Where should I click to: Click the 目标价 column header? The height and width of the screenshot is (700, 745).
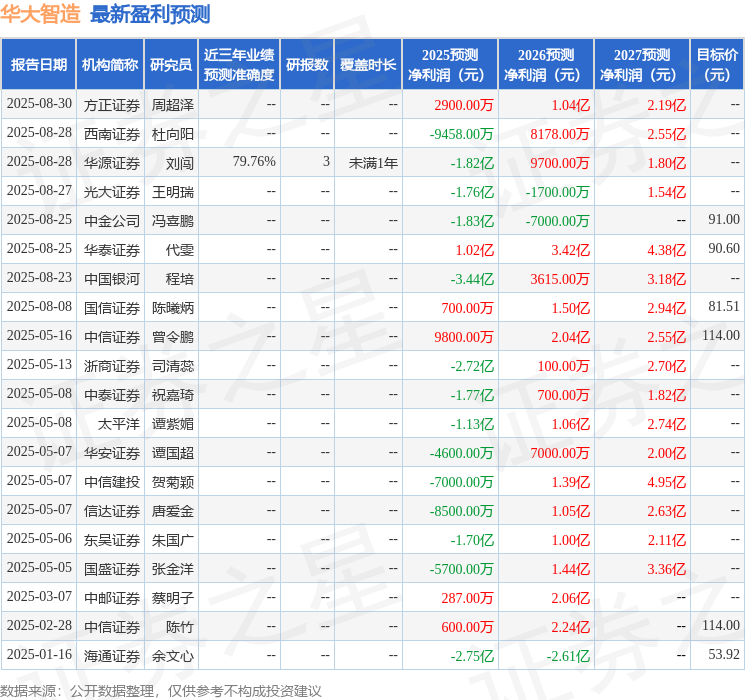717,65
